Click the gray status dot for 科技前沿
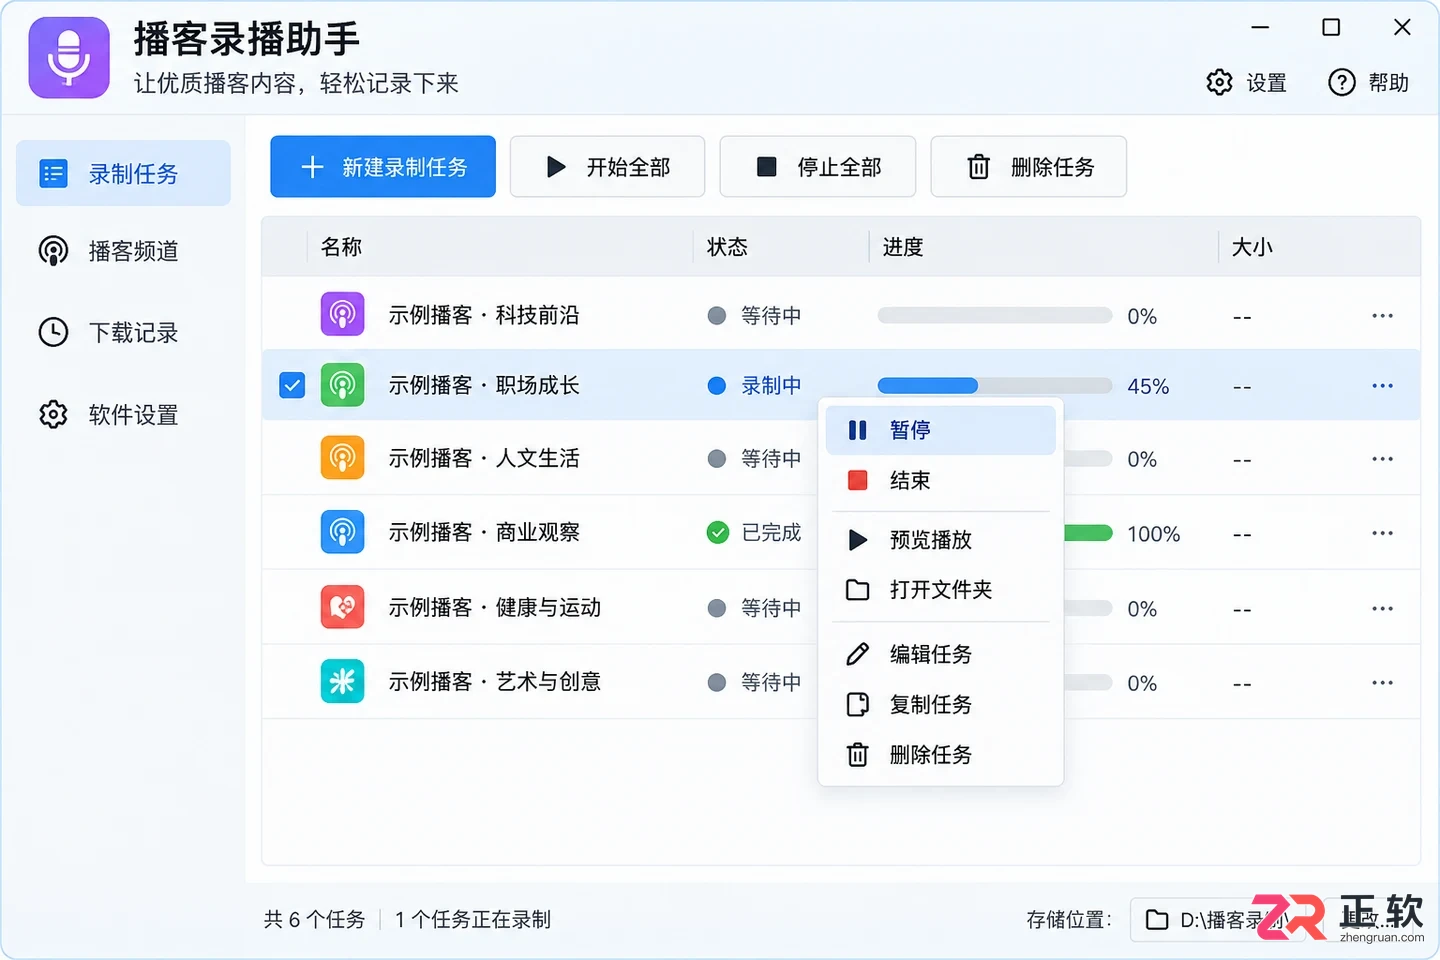Screen dimensions: 1440x960 [x=716, y=316]
